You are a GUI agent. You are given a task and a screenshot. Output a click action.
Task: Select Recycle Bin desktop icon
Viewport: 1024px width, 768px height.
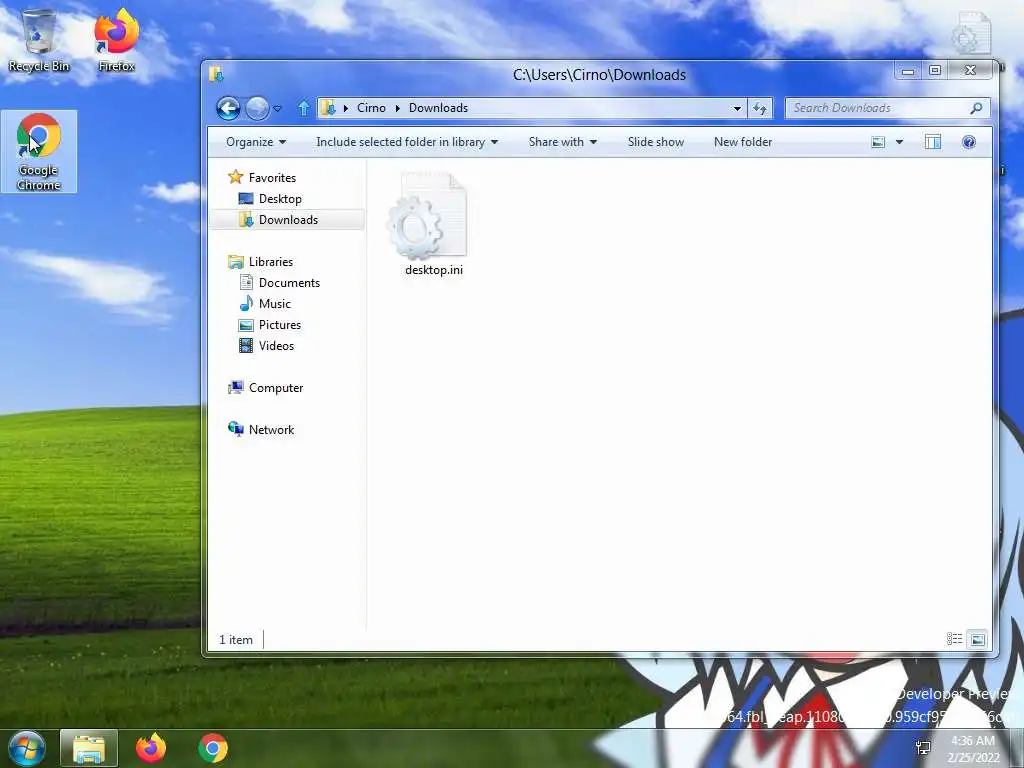39,40
